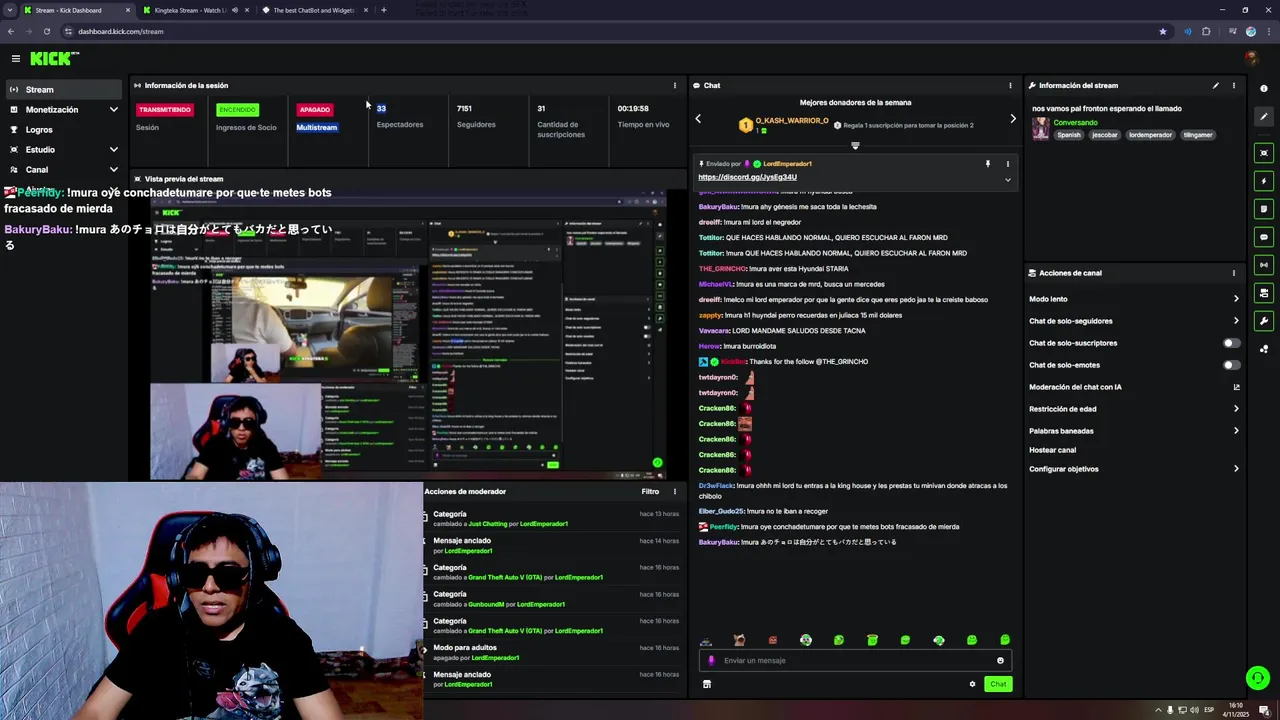Expand the Estudio sidebar menu
This screenshot has height=720, width=1280.
point(64,150)
